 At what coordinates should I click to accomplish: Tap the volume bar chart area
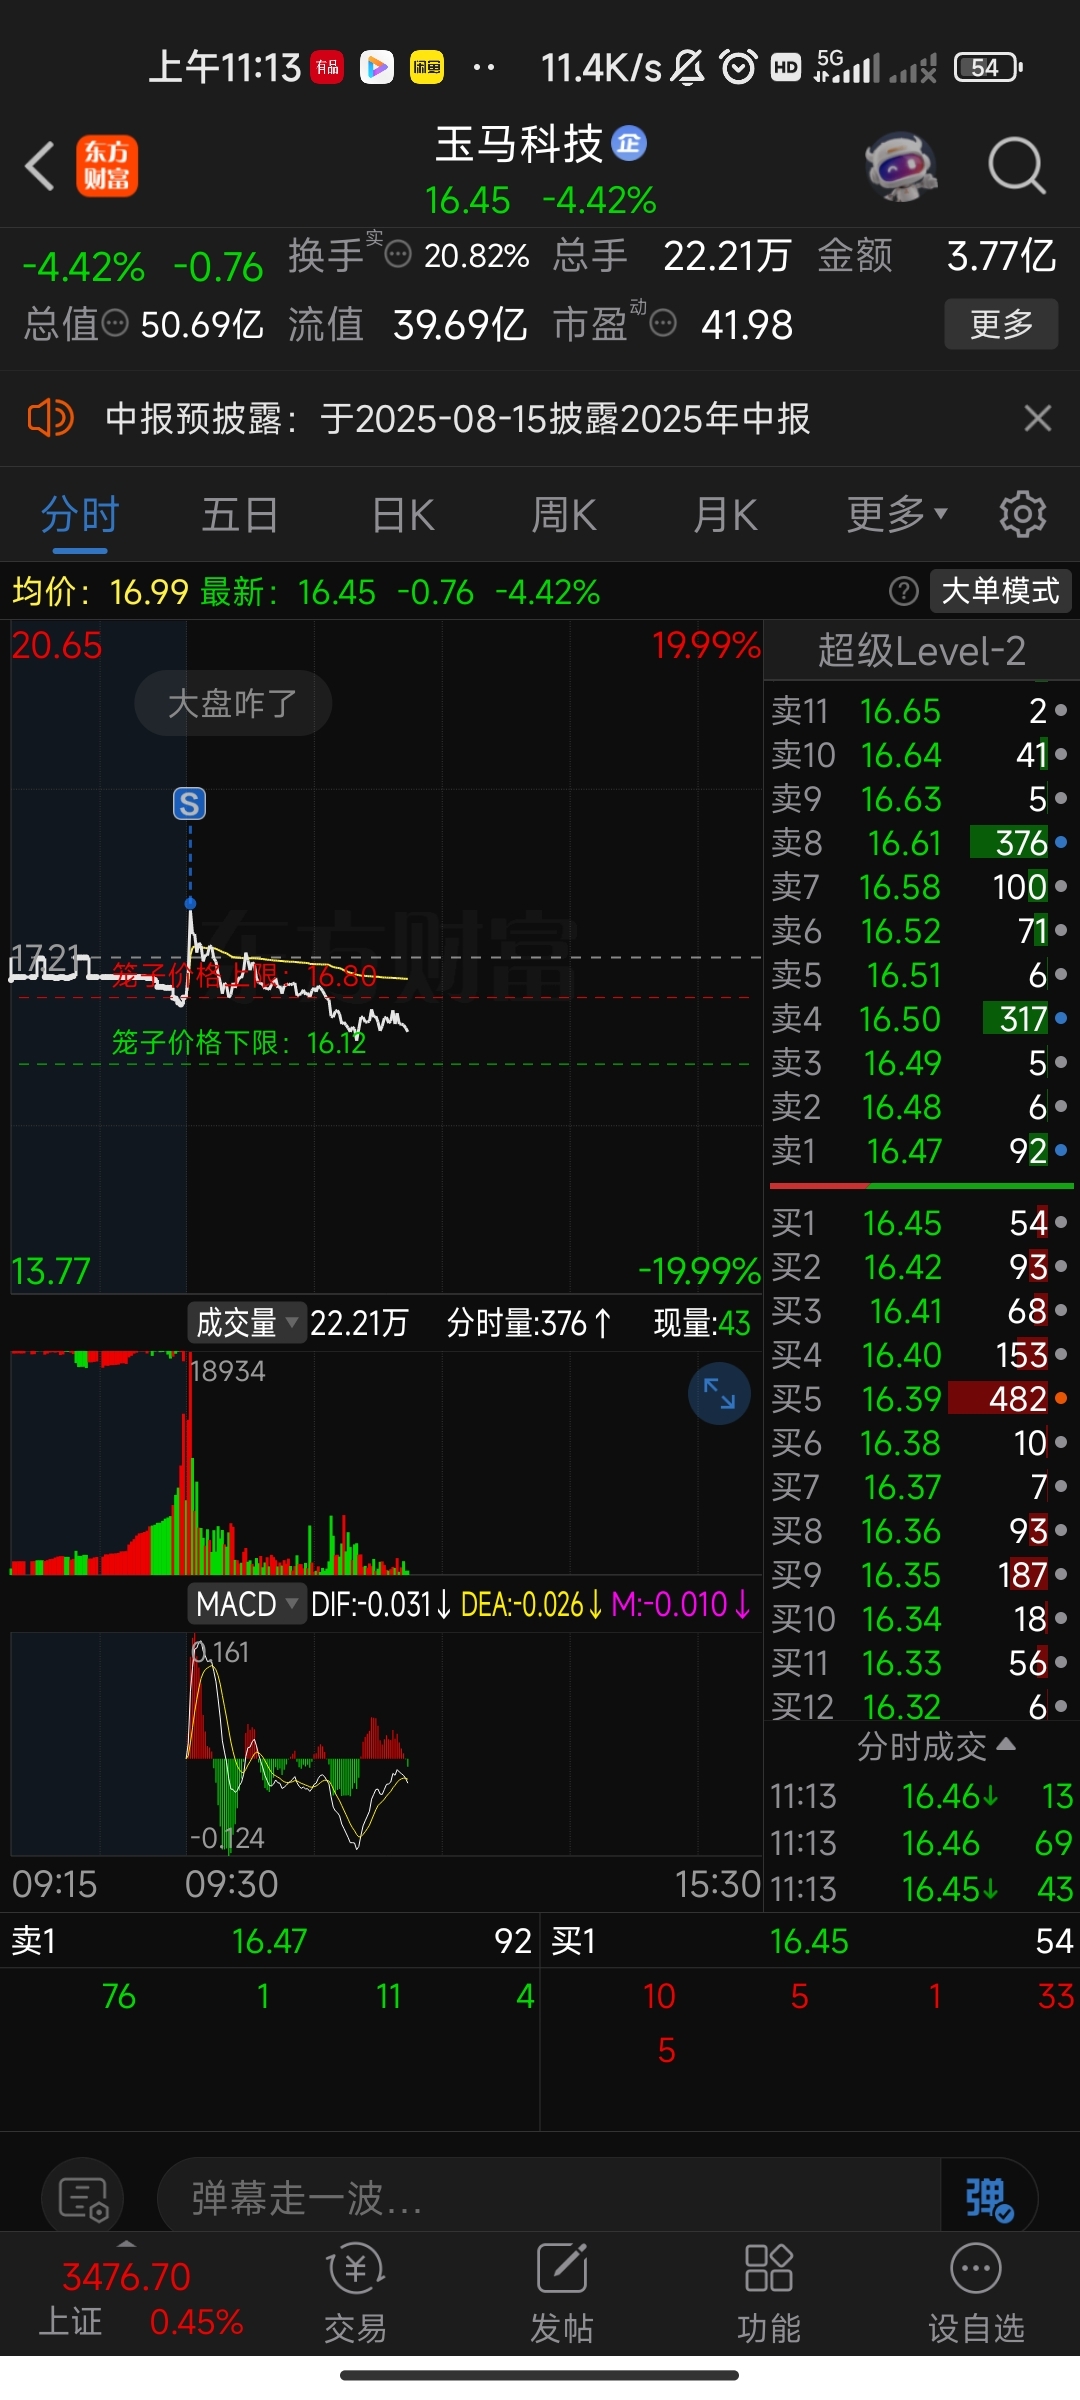(386, 1463)
